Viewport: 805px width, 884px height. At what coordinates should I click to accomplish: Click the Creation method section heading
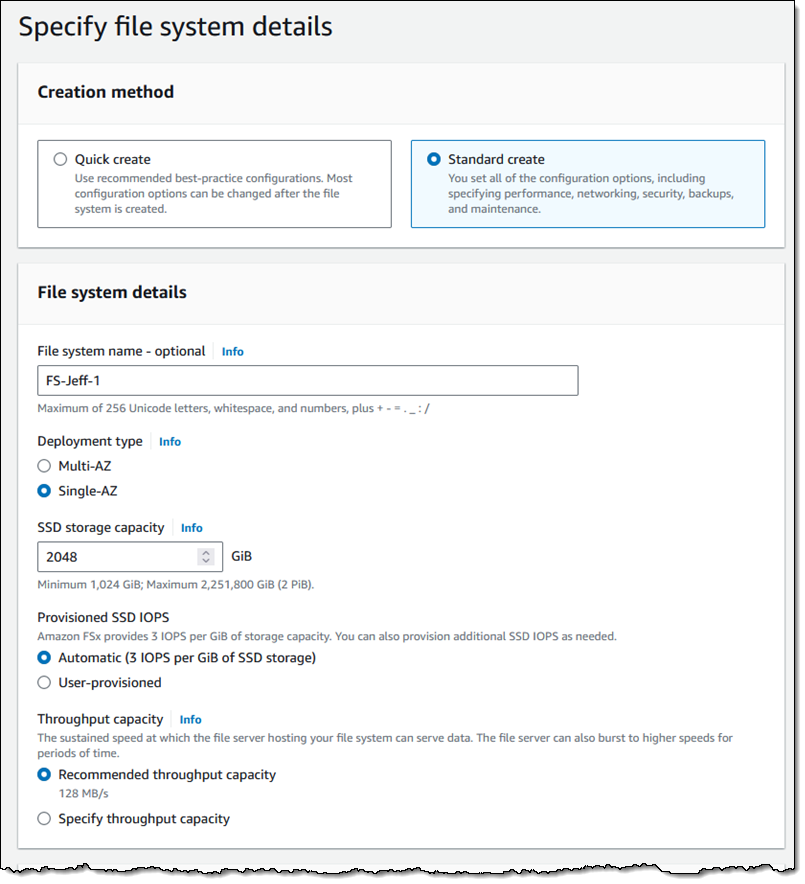(x=106, y=92)
